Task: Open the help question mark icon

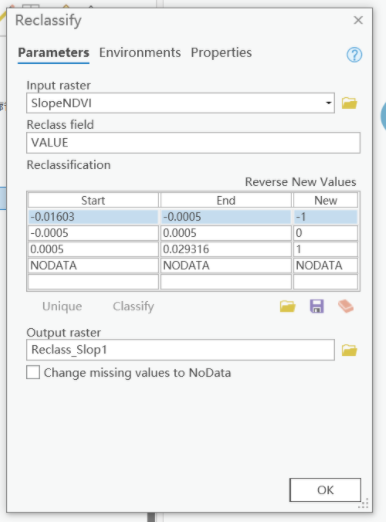Action: (x=354, y=55)
